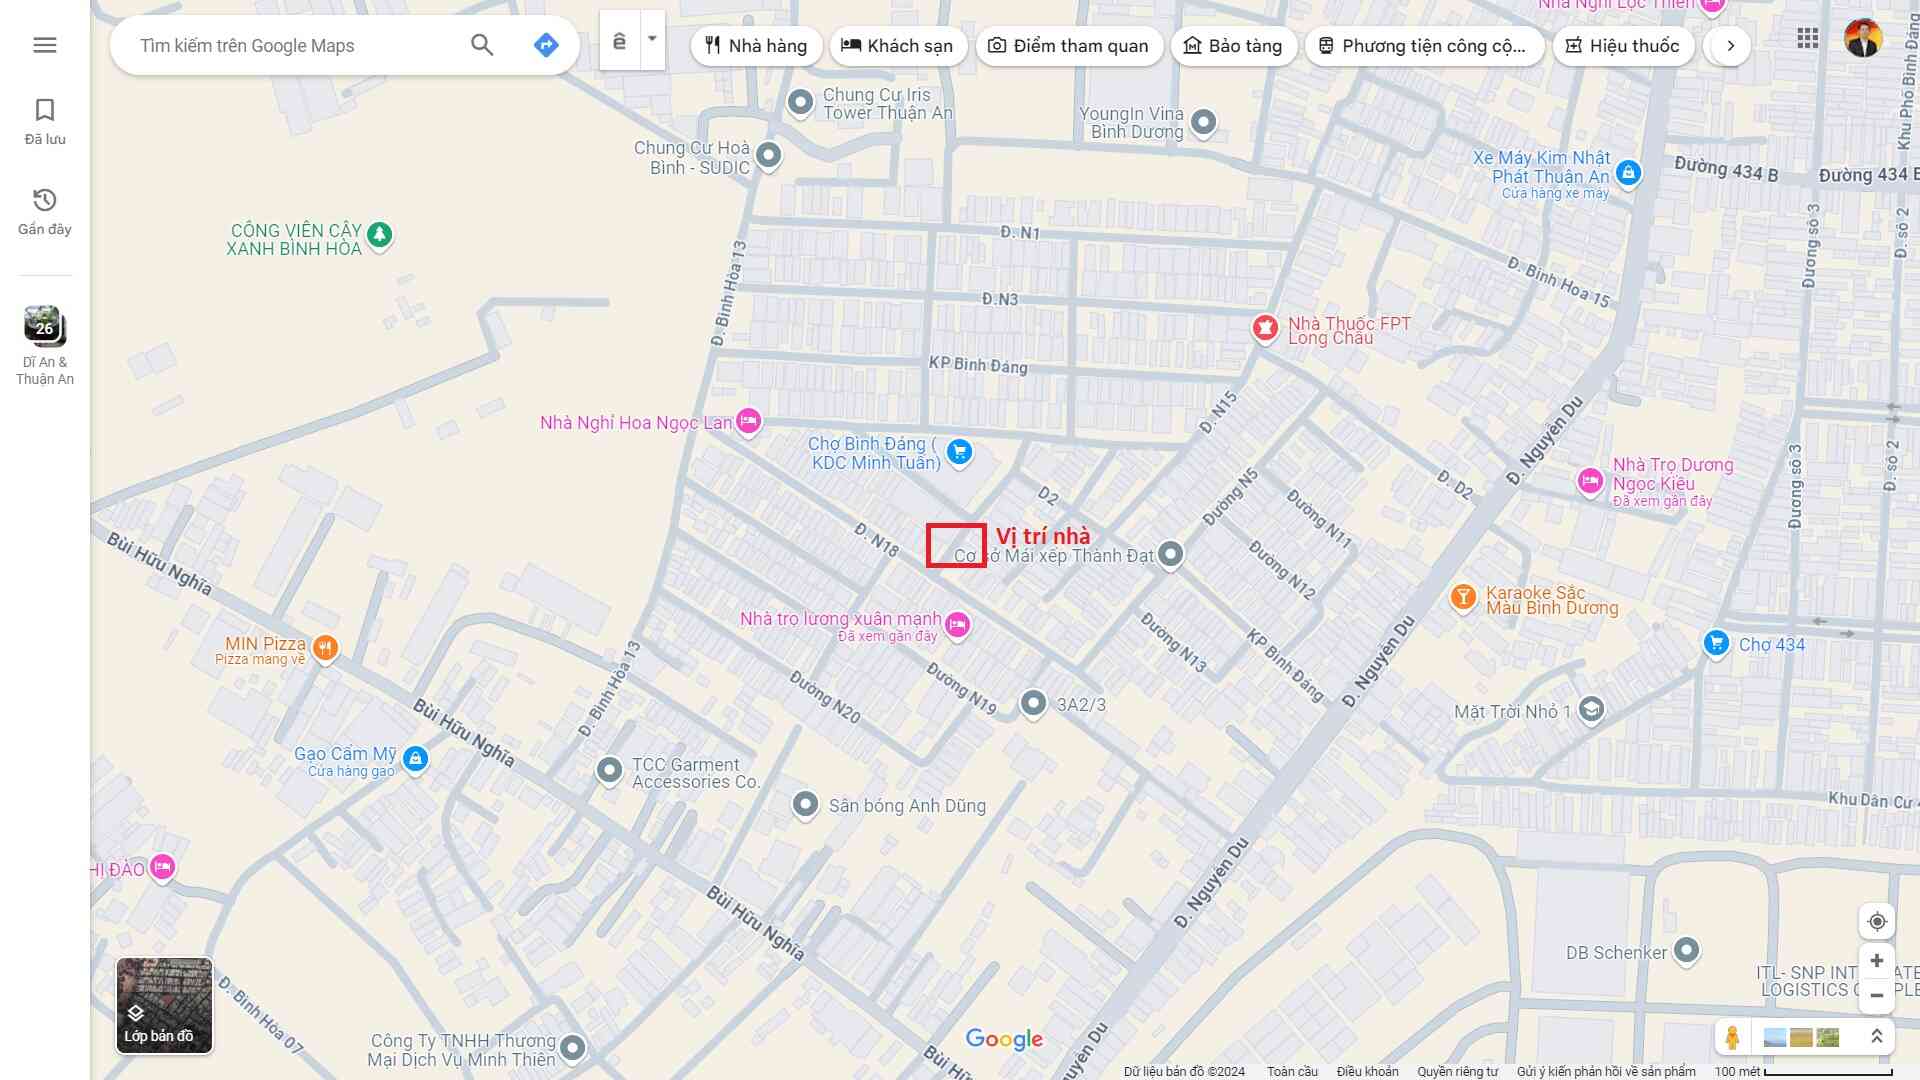Expand the imagery strip double chevron

point(1877,1037)
